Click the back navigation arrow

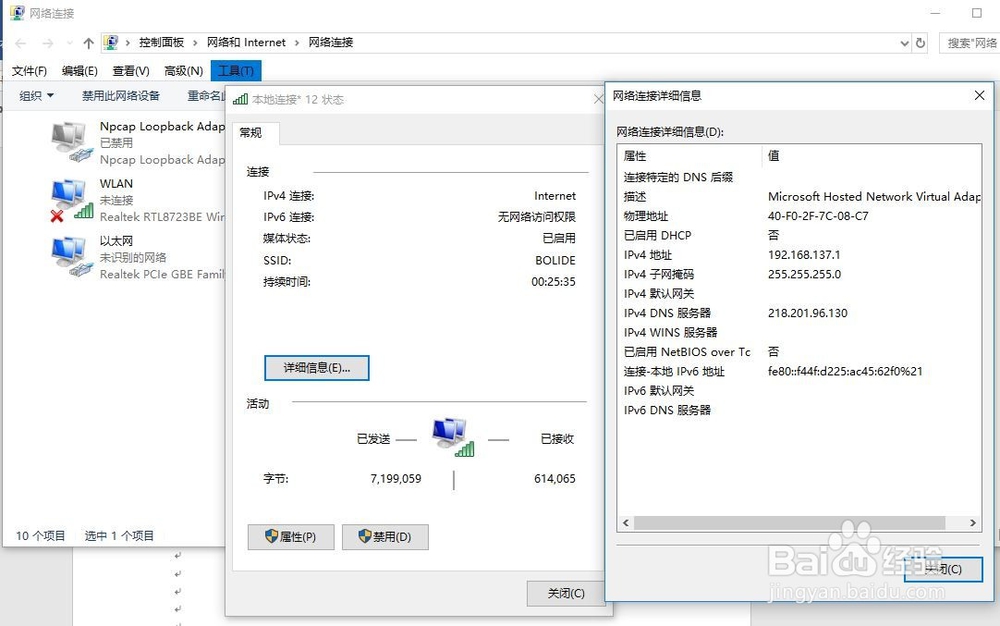tap(20, 42)
